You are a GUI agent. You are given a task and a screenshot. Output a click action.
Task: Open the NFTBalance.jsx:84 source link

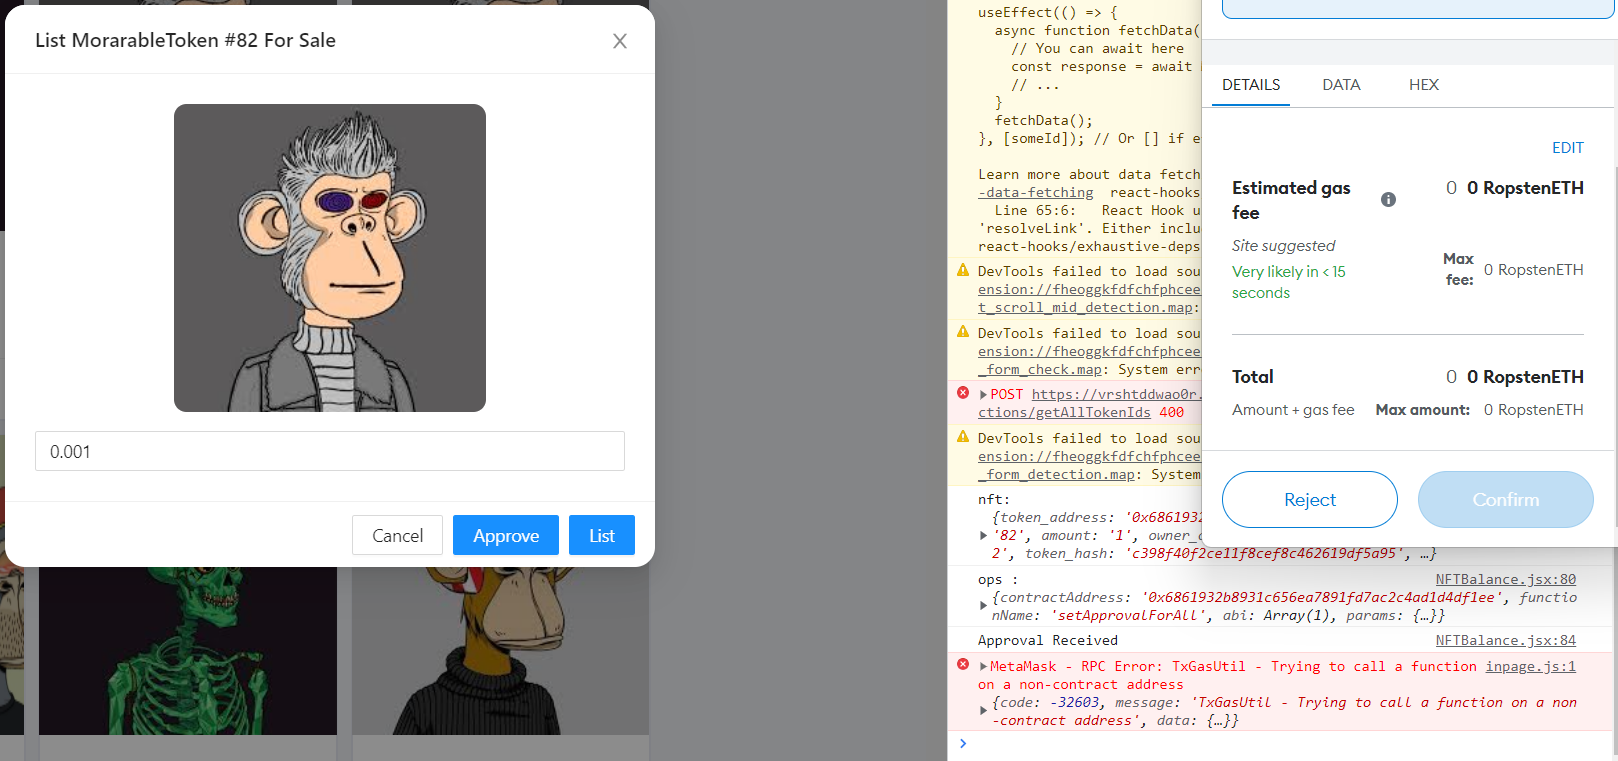pyautogui.click(x=1506, y=640)
